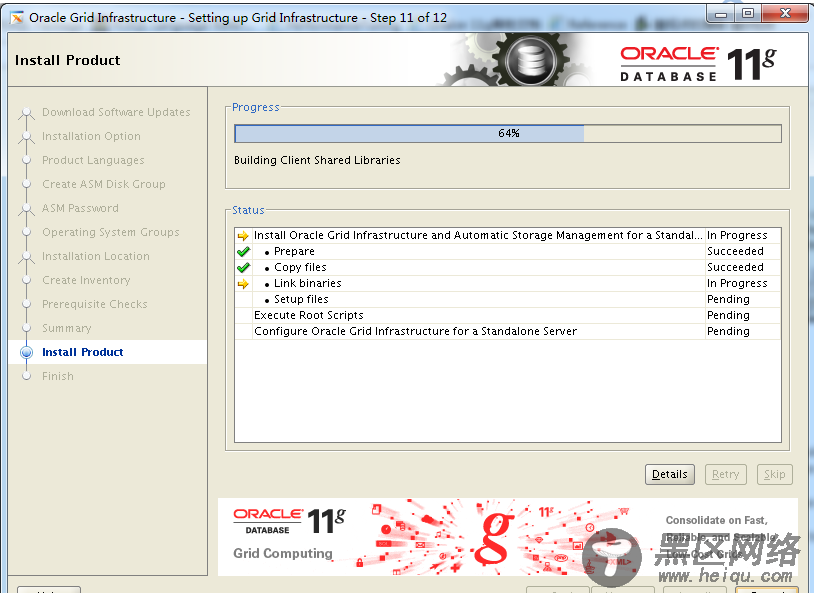Select Operating System Groups step
Screen dimensions: 814x593
(x=111, y=232)
